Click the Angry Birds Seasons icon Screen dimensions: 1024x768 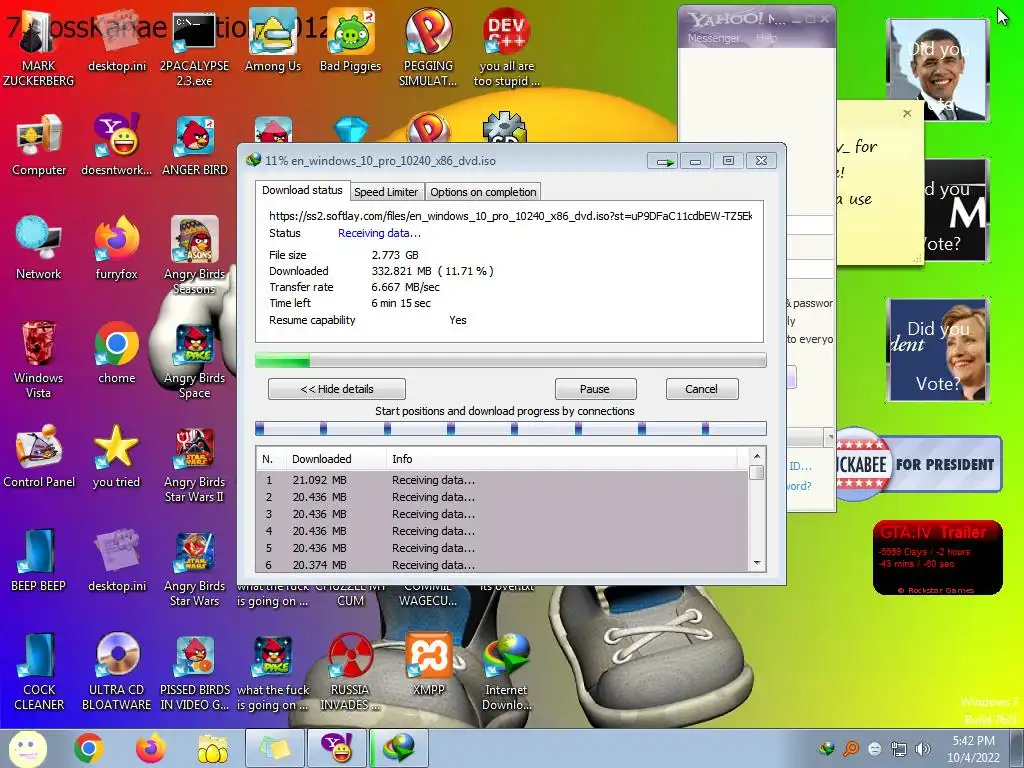[x=195, y=256]
